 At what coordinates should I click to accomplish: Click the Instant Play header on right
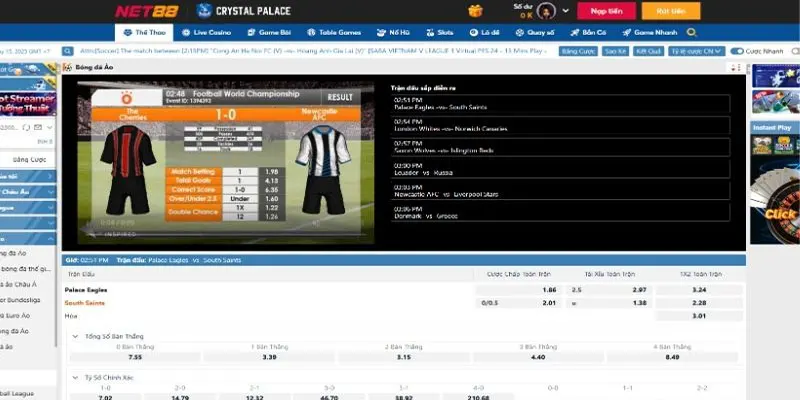[x=774, y=128]
